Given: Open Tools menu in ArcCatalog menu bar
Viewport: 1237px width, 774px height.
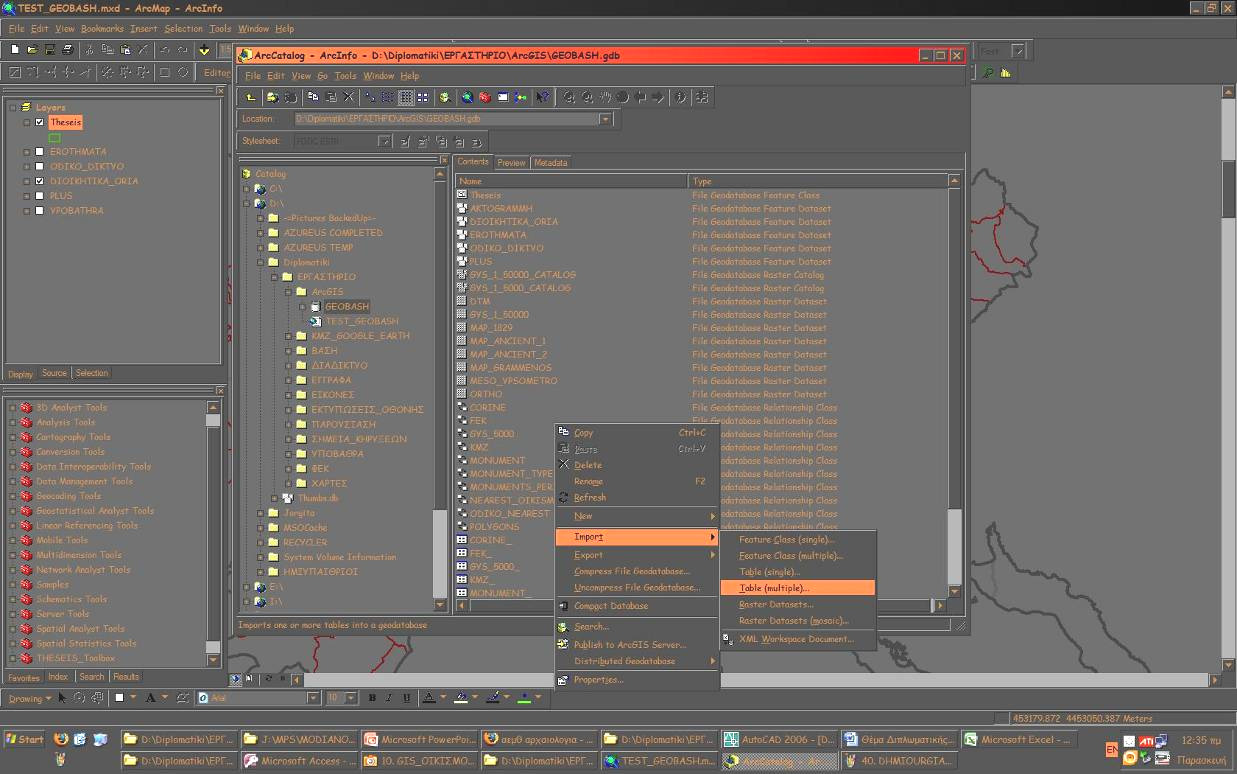Looking at the screenshot, I should 345,76.
